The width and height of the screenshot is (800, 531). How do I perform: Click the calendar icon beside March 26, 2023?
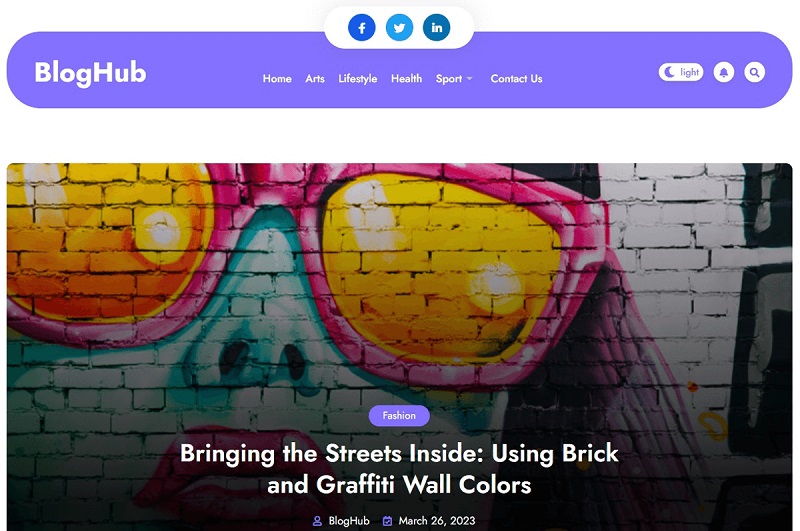(x=387, y=521)
